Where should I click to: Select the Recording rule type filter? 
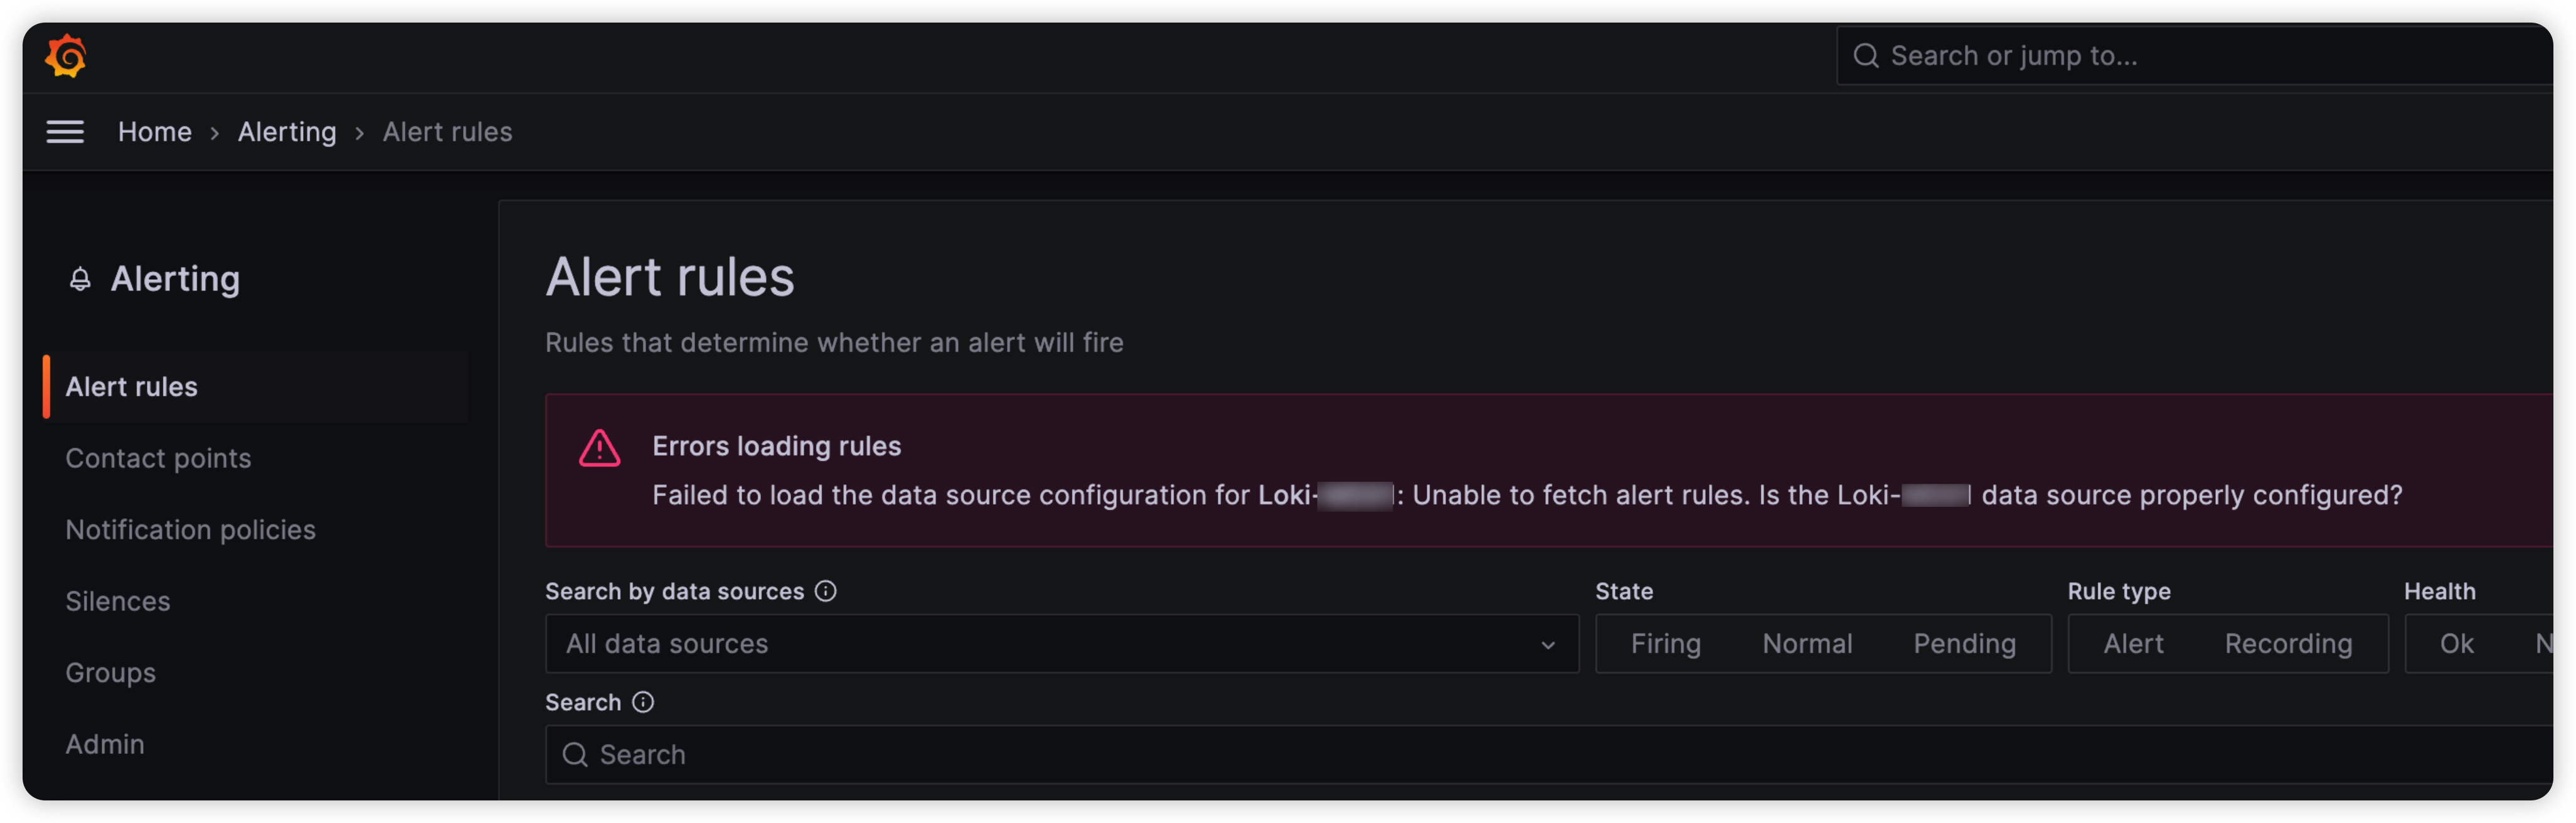[x=2288, y=643]
